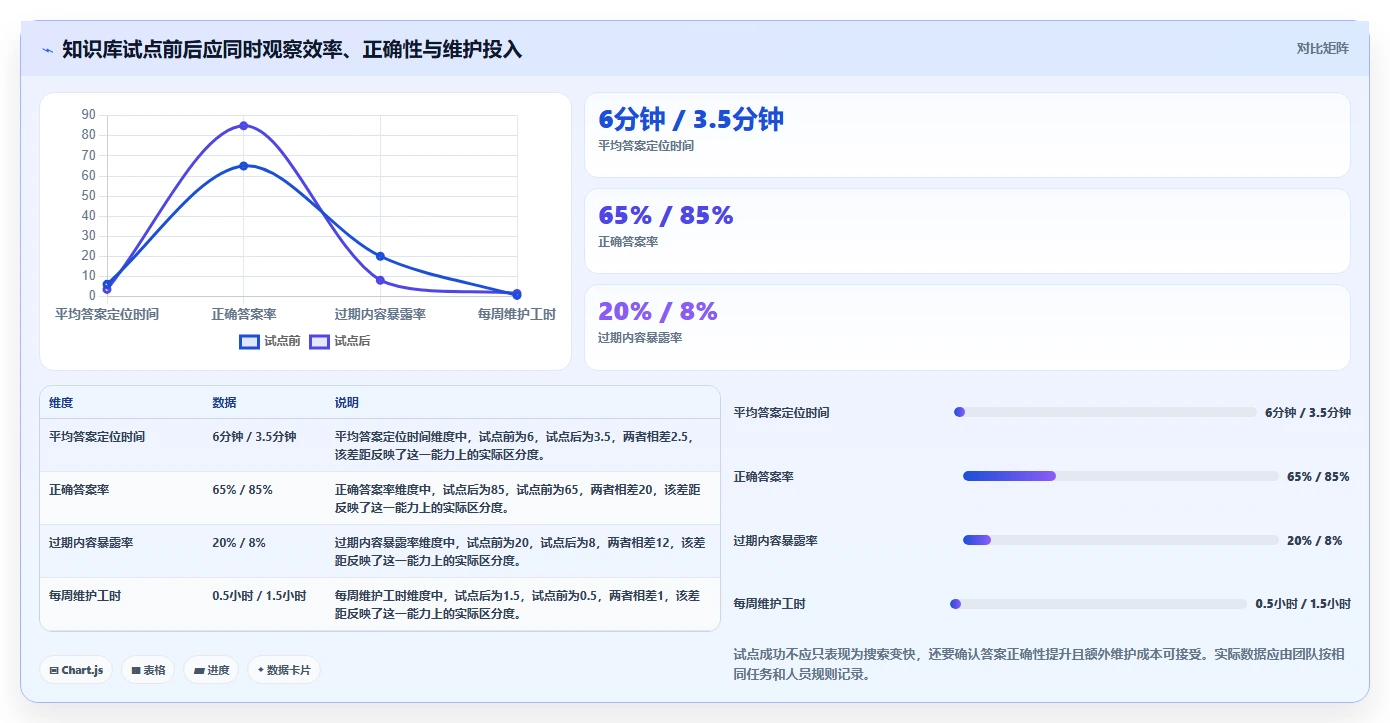Click the 6分钟 / 3.5分钟 data card
Image resolution: width=1390 pixels, height=723 pixels.
coord(967,135)
